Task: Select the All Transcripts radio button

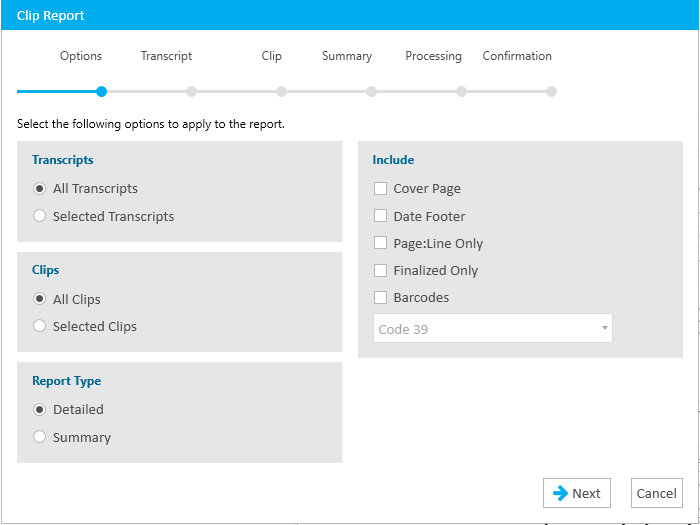Action: tap(39, 188)
